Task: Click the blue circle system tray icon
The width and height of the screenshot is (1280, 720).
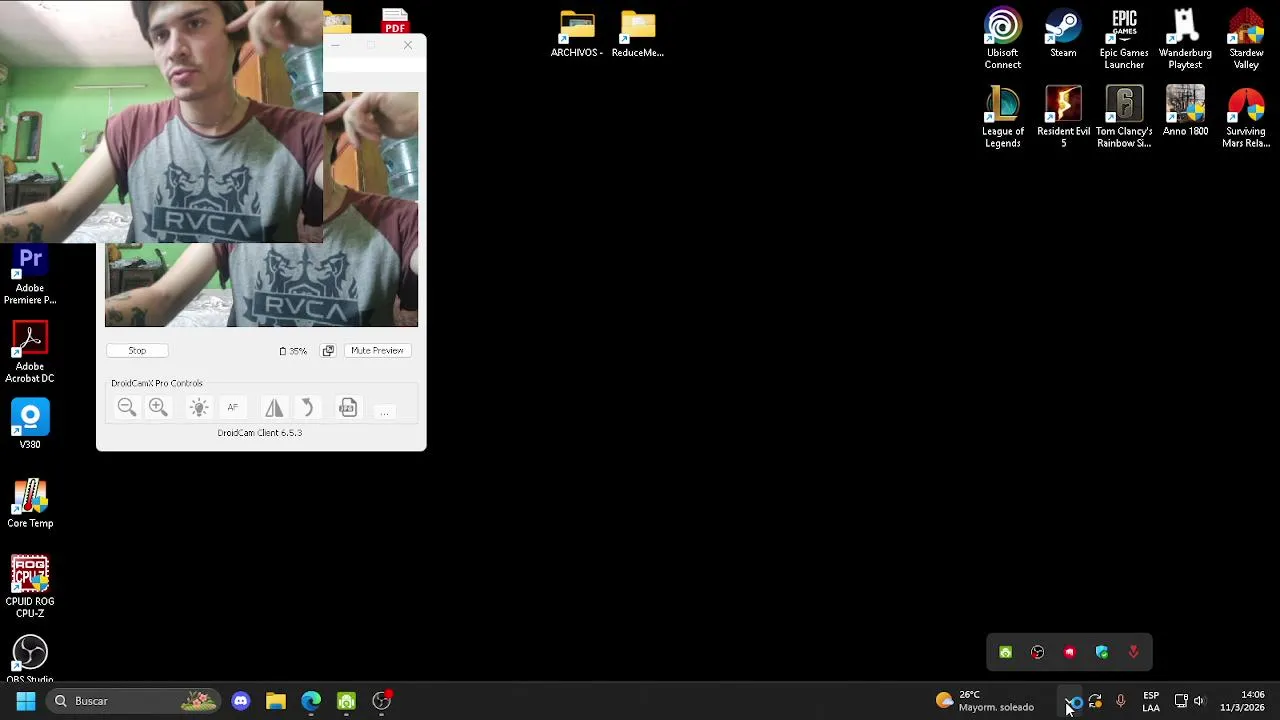Action: [1078, 702]
